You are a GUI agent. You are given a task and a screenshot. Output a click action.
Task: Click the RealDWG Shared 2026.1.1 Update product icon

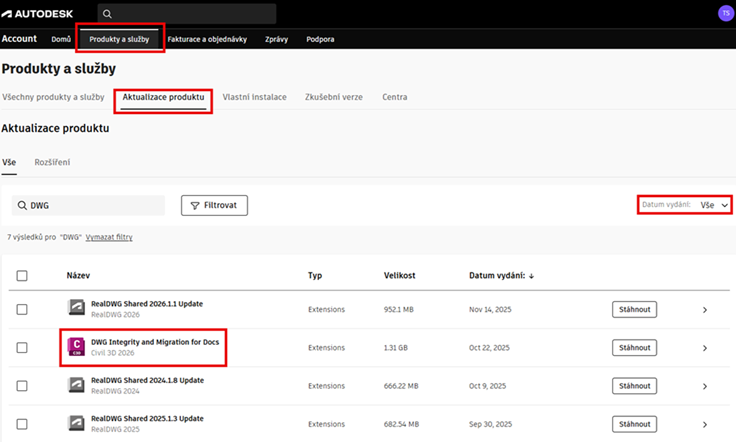76,308
